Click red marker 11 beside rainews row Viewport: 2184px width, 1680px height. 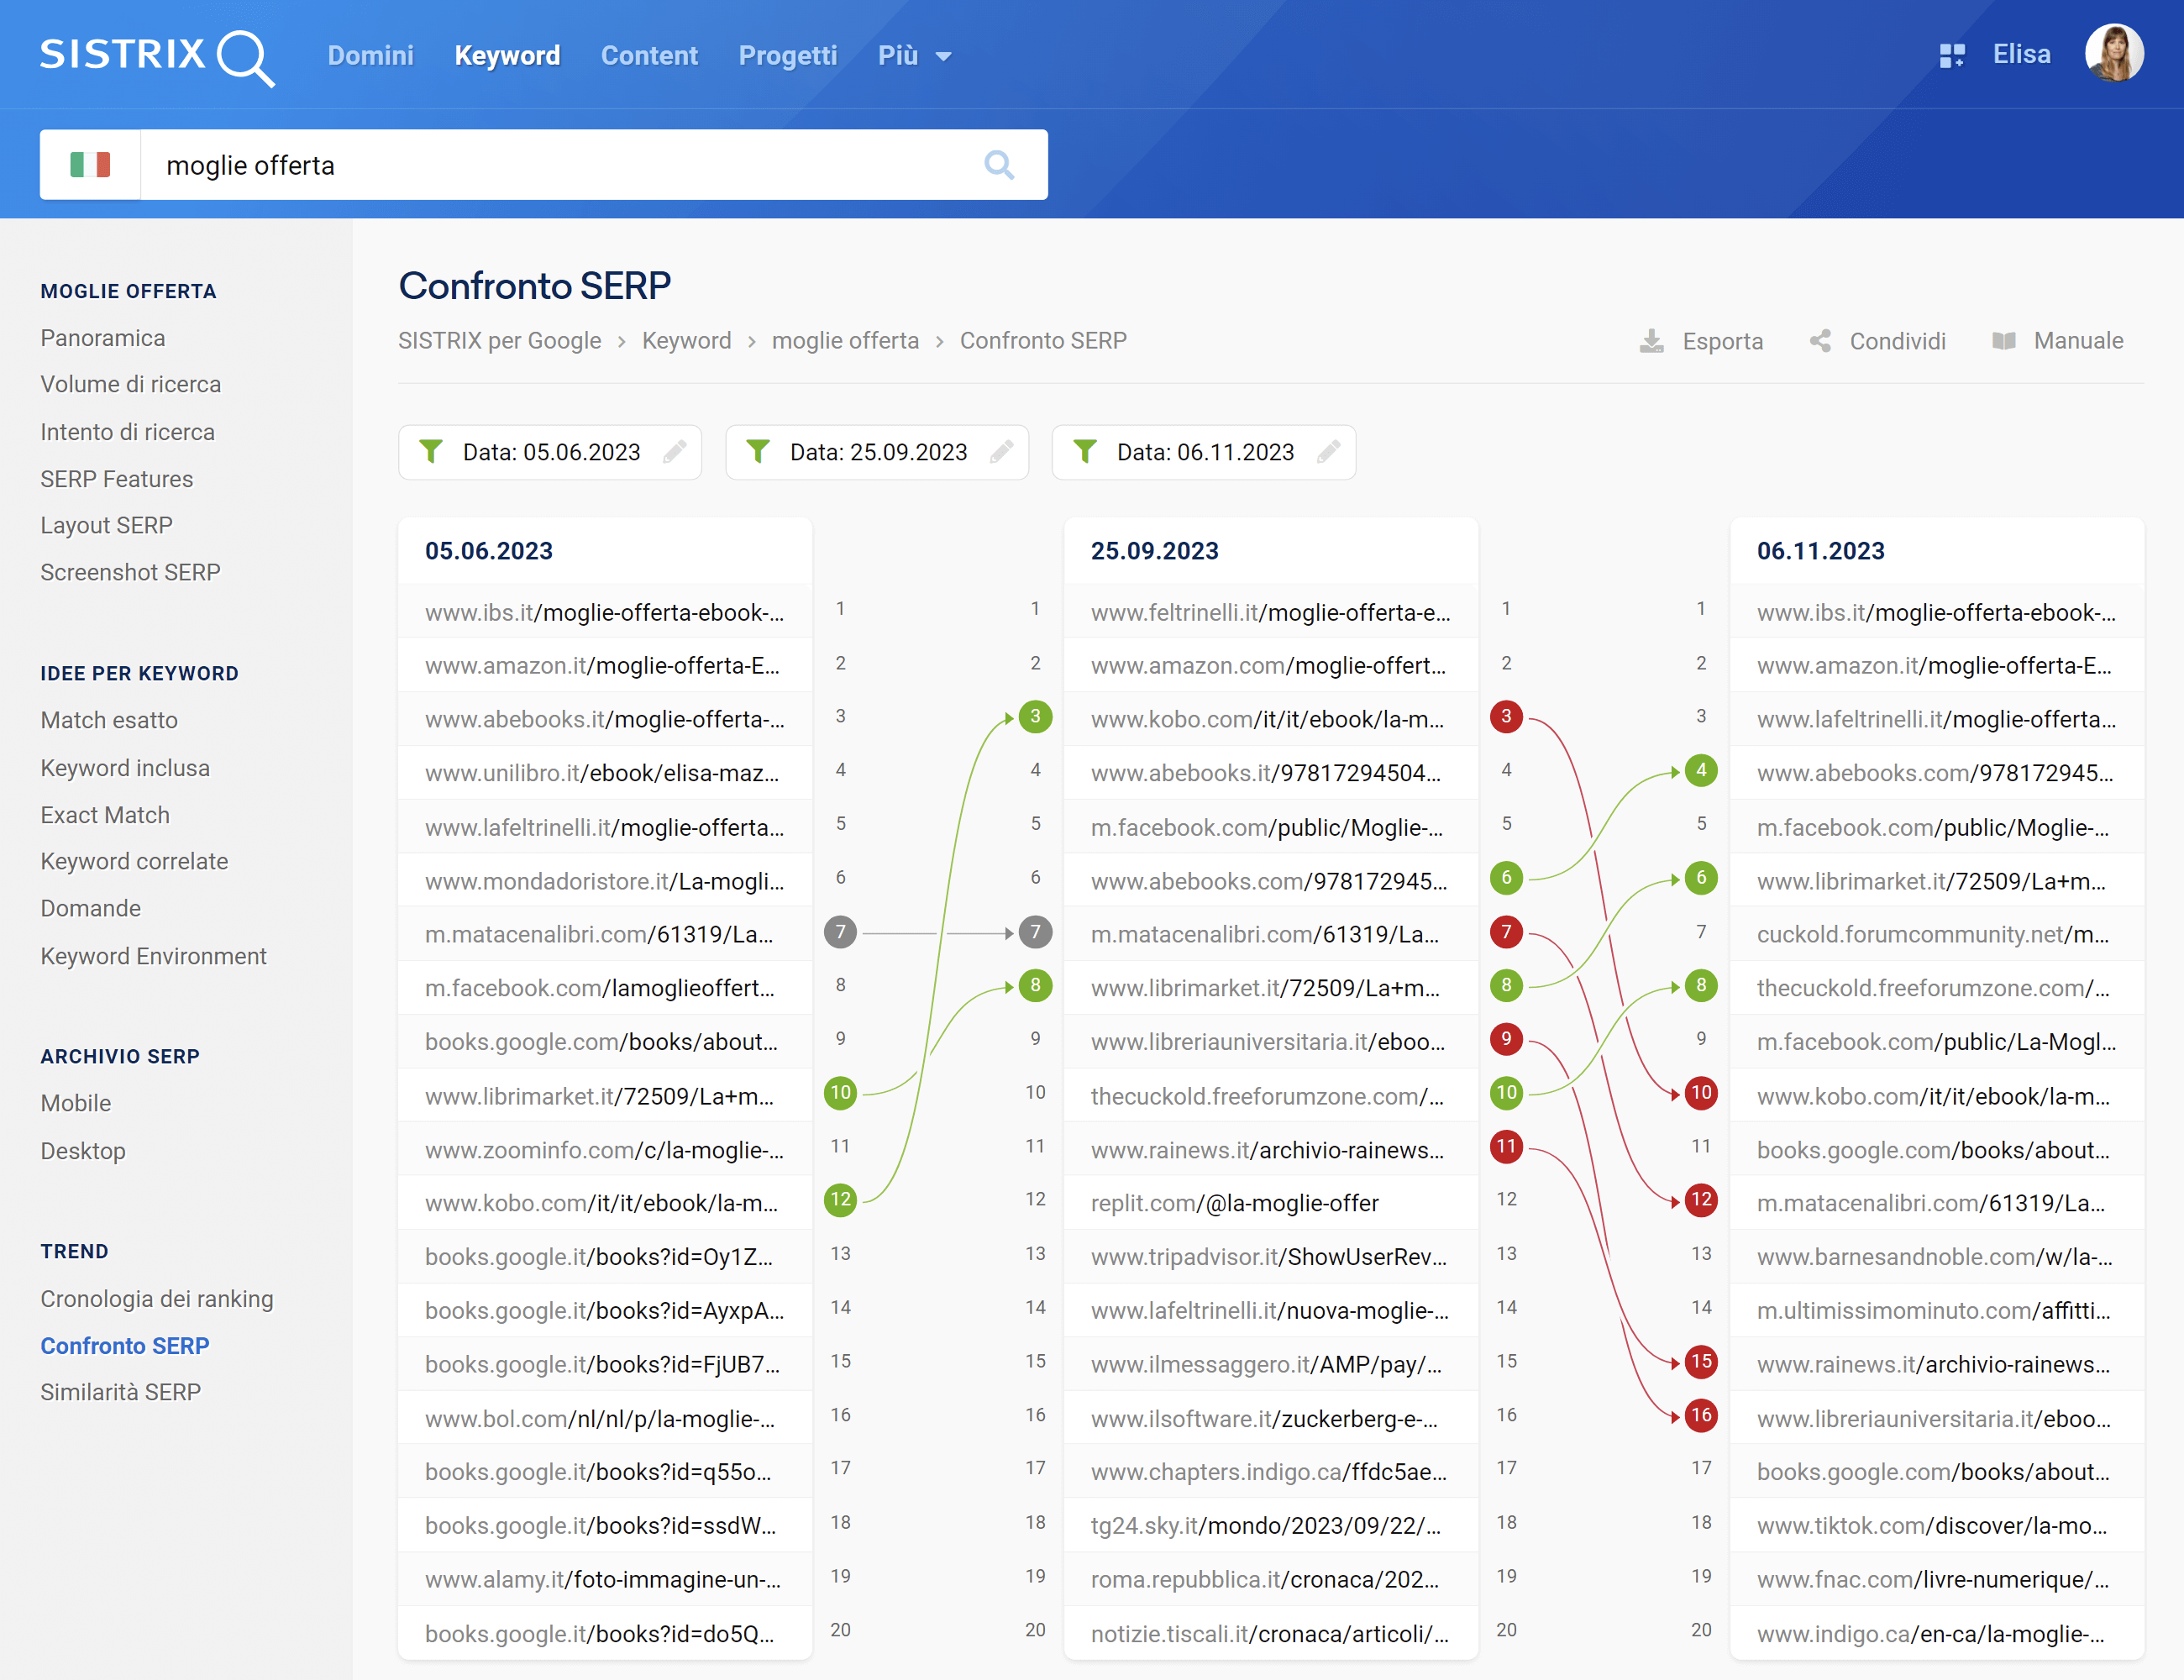1506,1147
